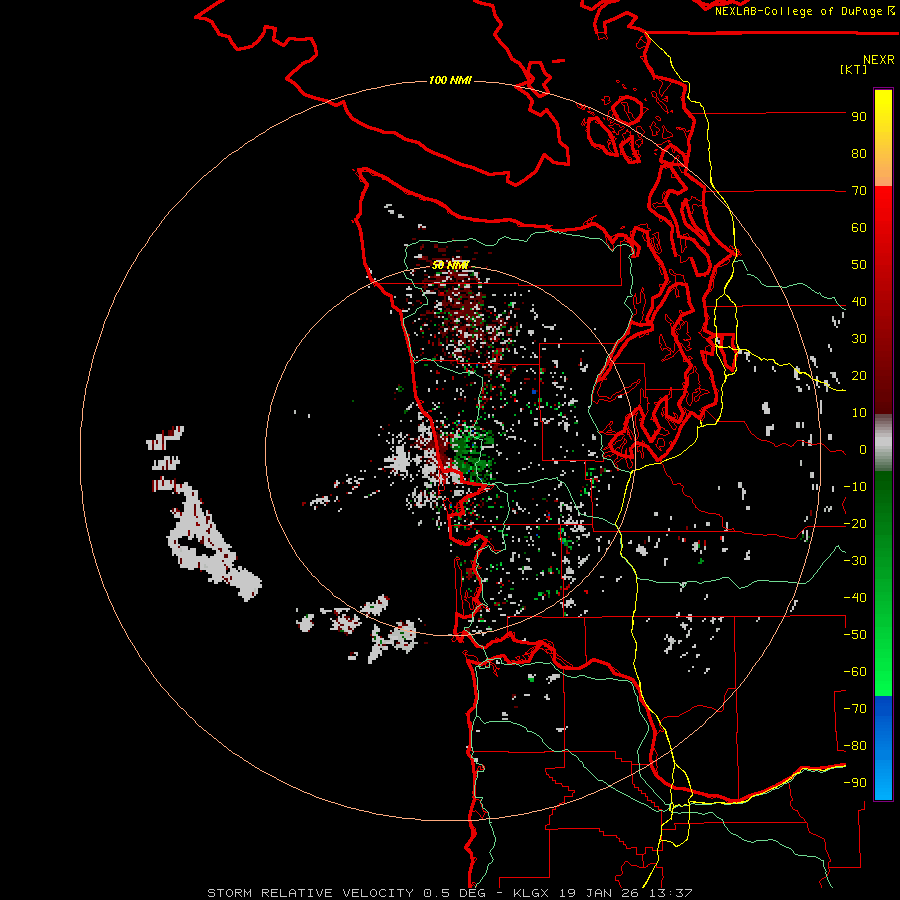Click the -30 value on velocity scale

click(855, 561)
